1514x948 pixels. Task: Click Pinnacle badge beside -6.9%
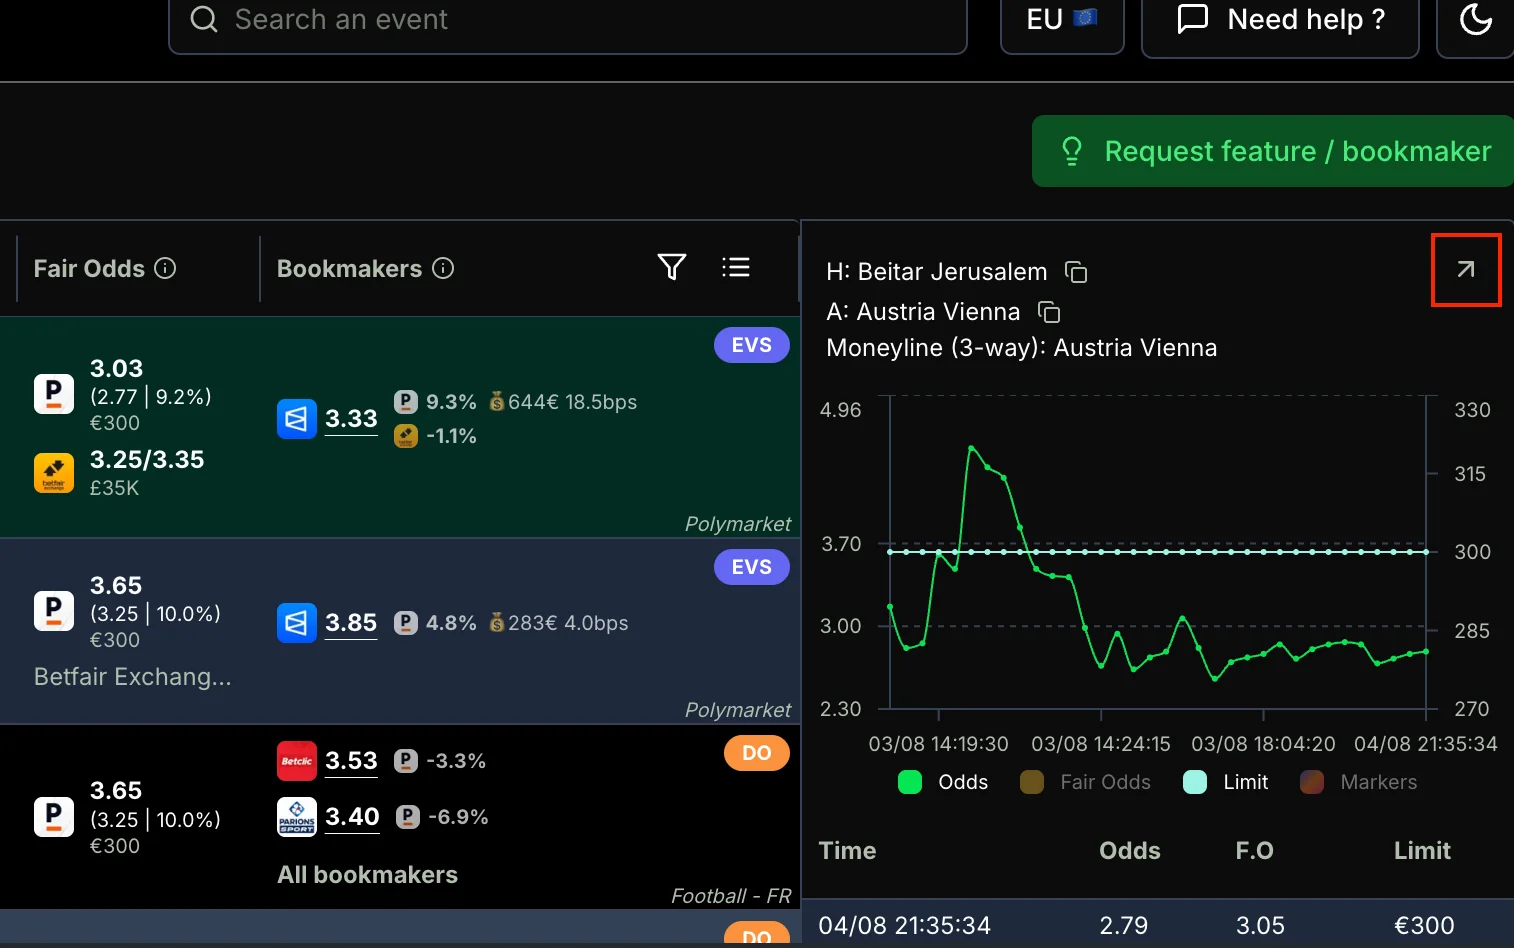pos(408,817)
